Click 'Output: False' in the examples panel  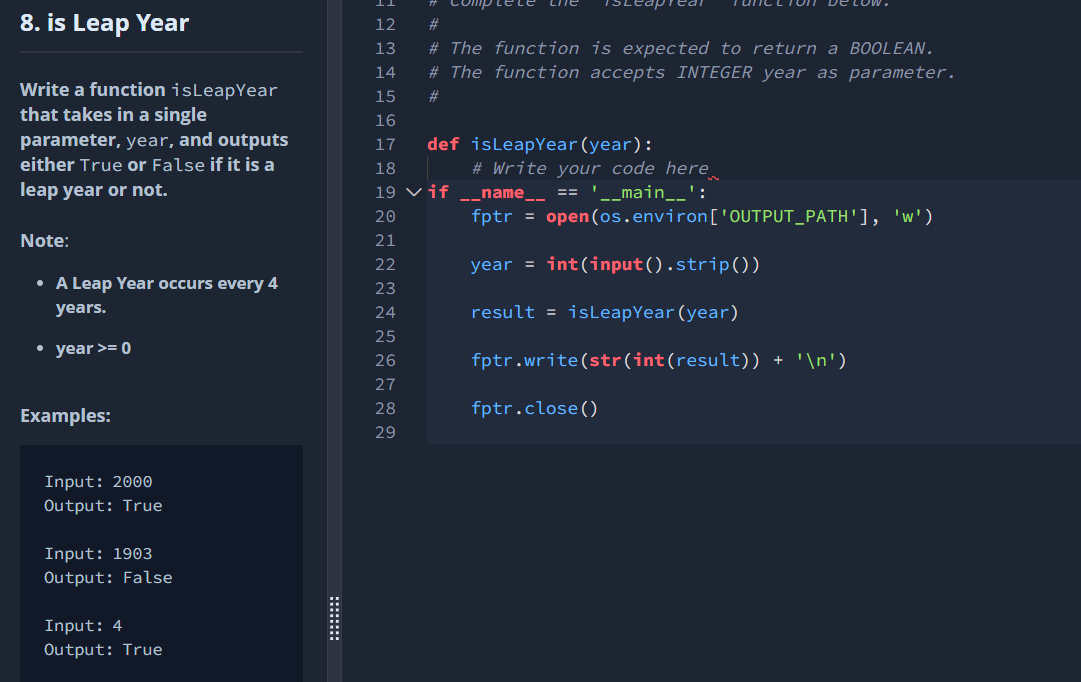coord(108,577)
